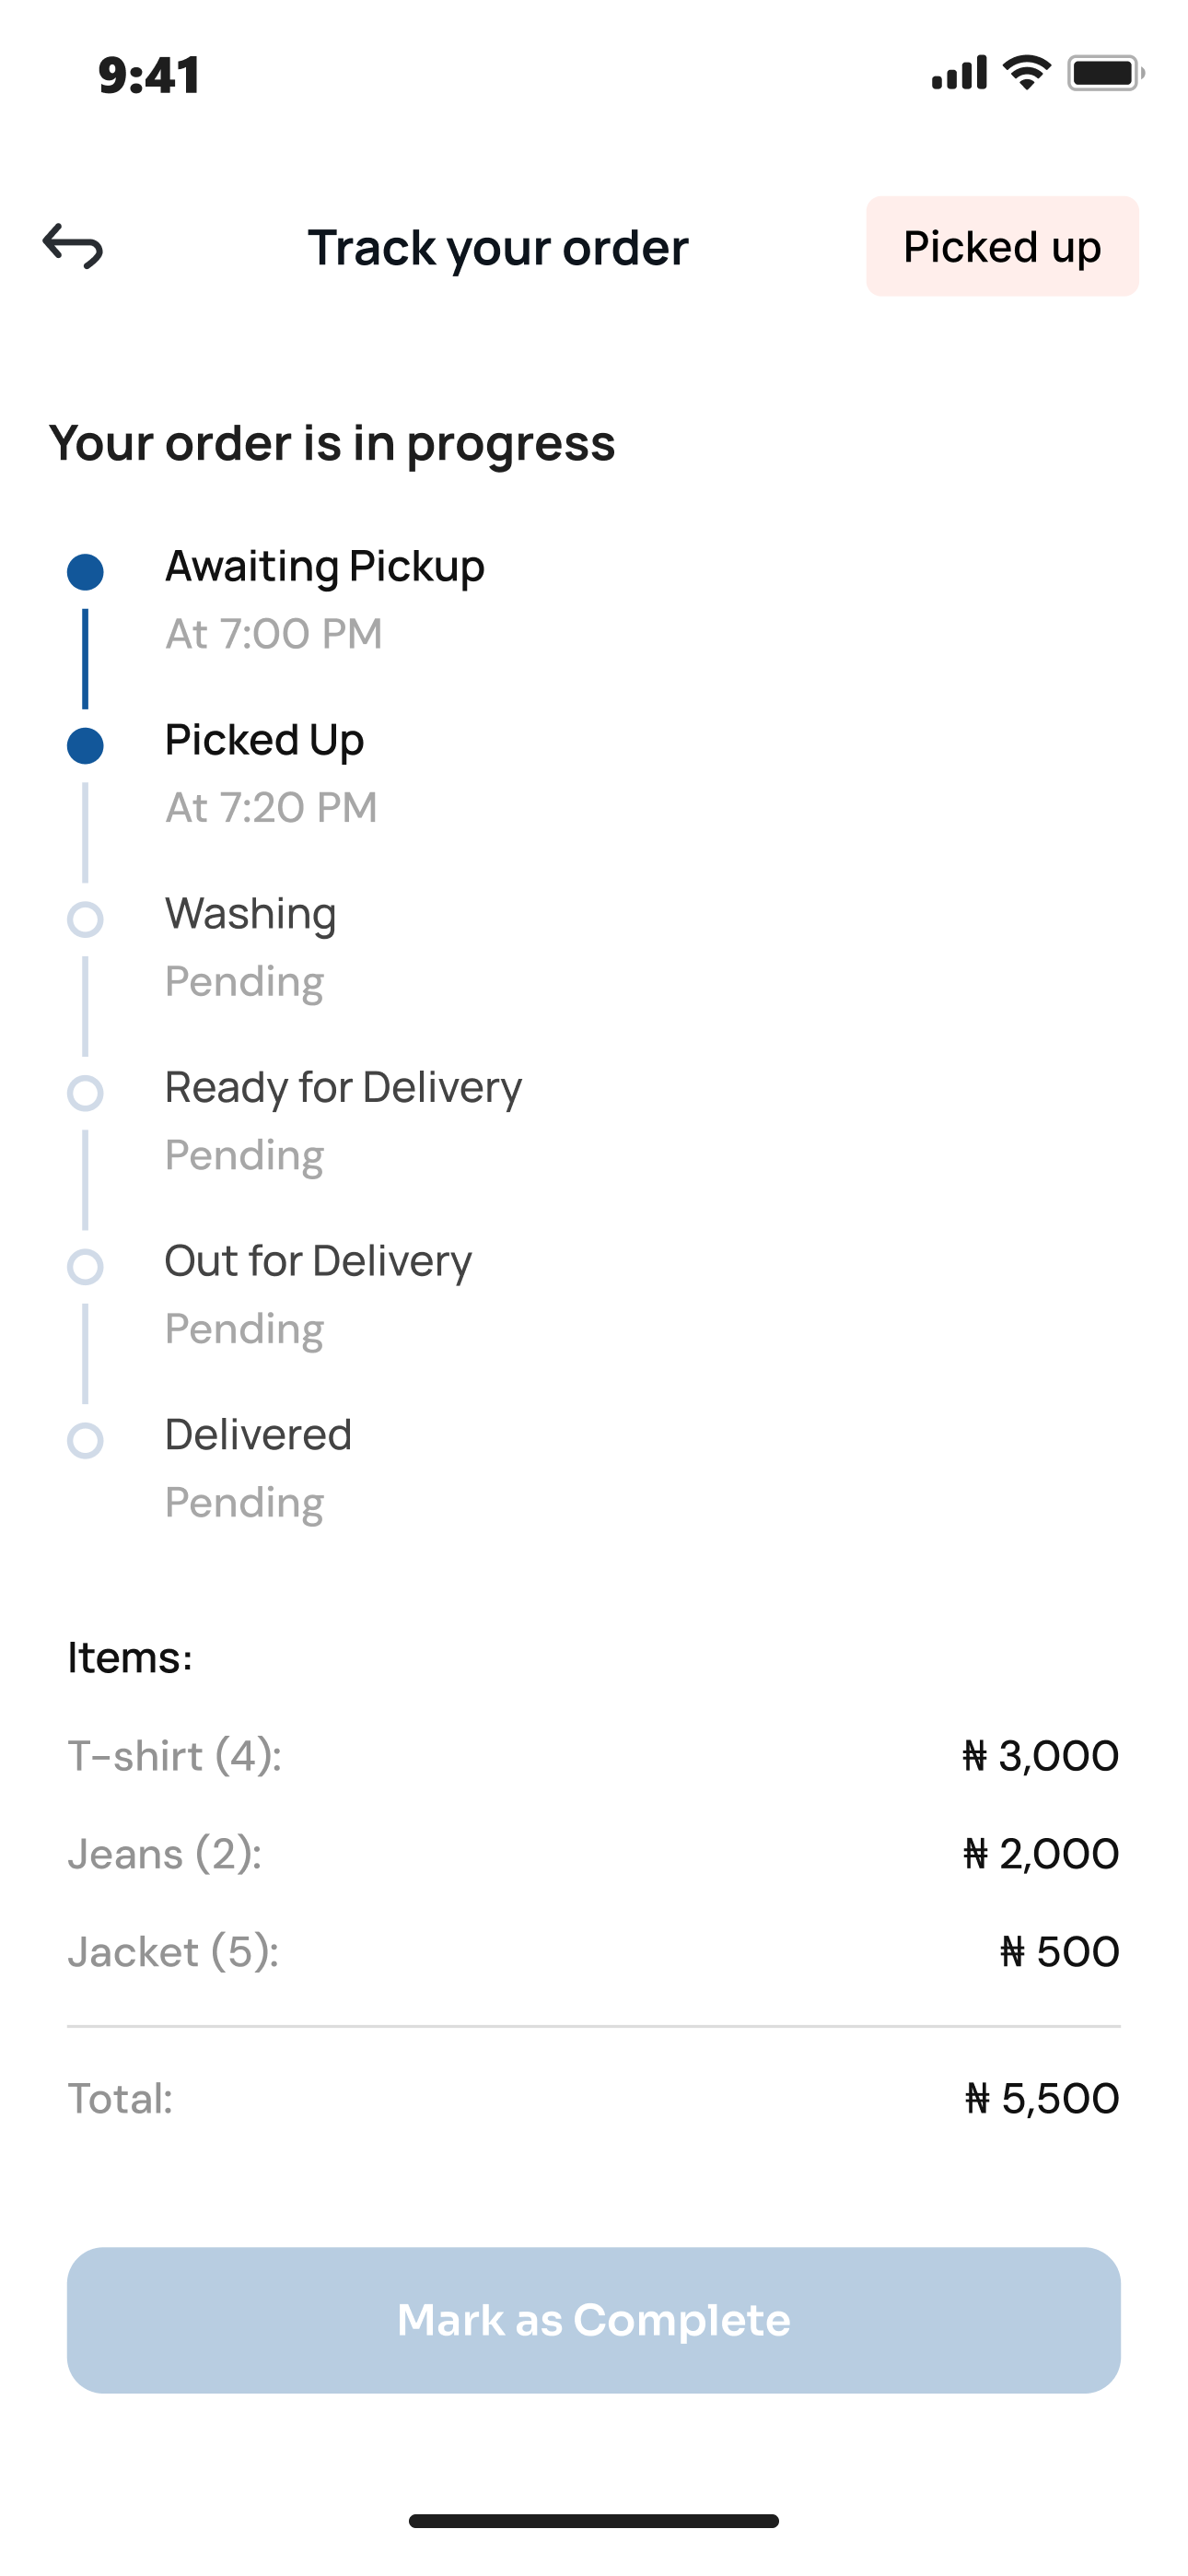Viewport: 1188px width, 2576px height.
Task: Tap the back arrow icon
Action: pyautogui.click(x=73, y=246)
